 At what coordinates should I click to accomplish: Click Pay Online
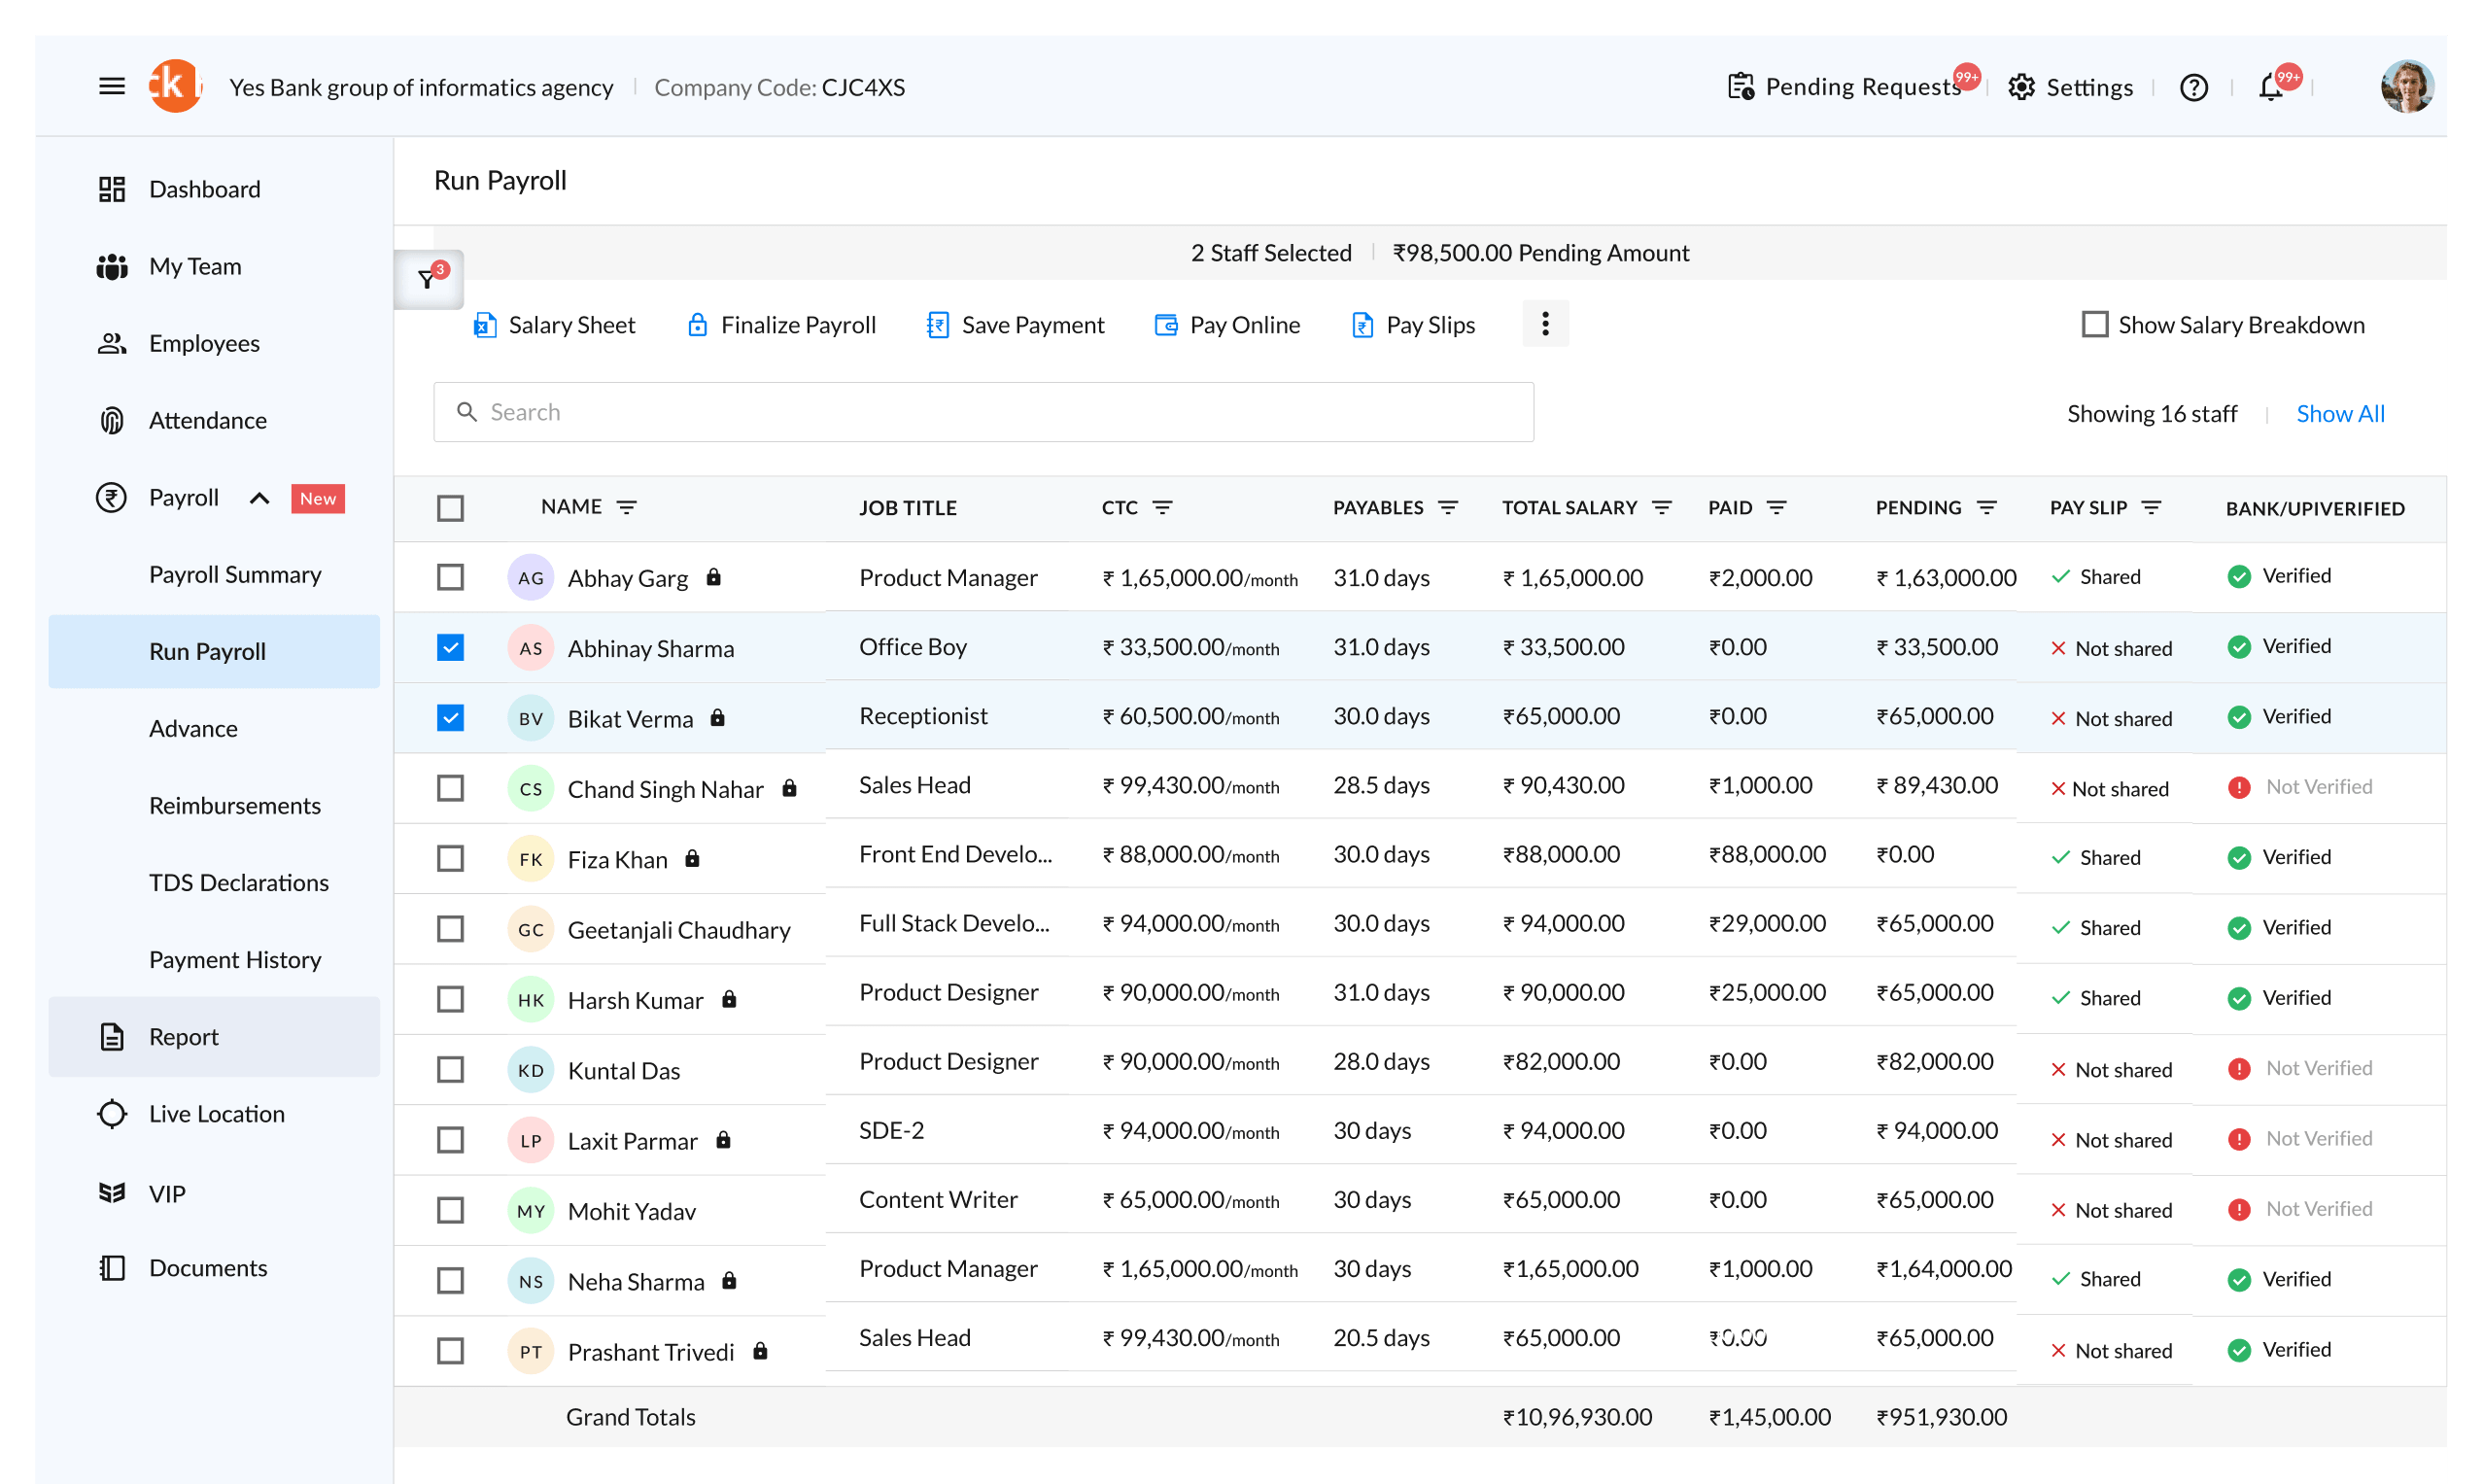pyautogui.click(x=1227, y=325)
